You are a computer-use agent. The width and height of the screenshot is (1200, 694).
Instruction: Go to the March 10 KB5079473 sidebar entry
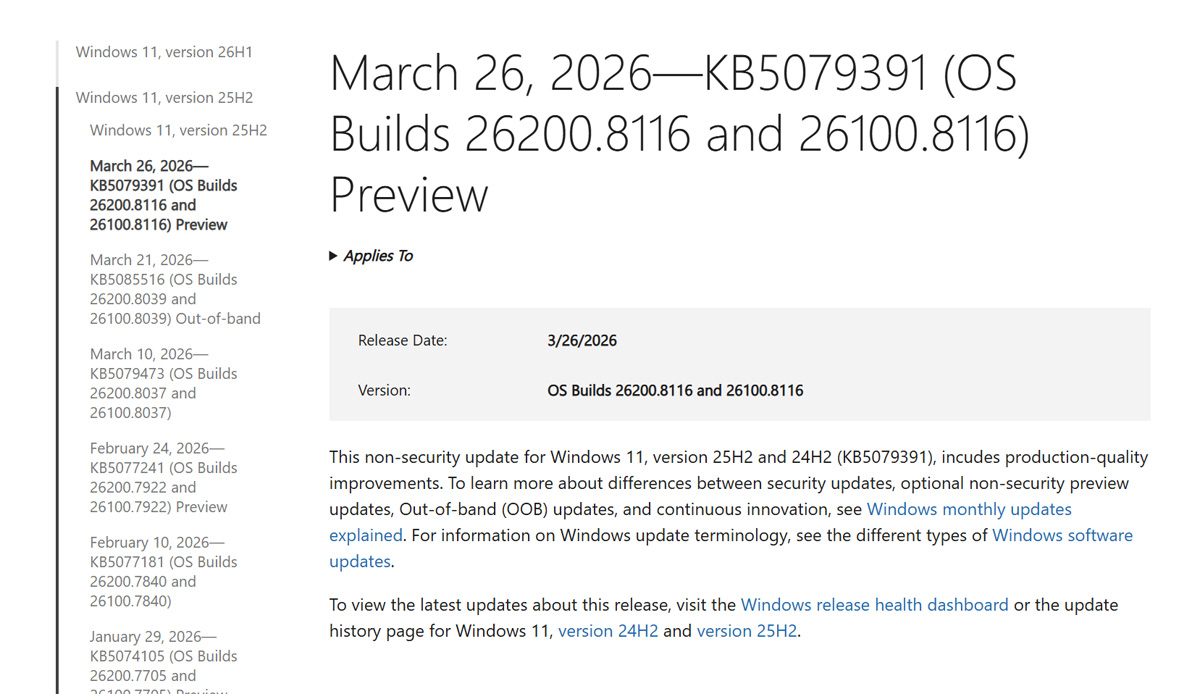[x=164, y=383]
